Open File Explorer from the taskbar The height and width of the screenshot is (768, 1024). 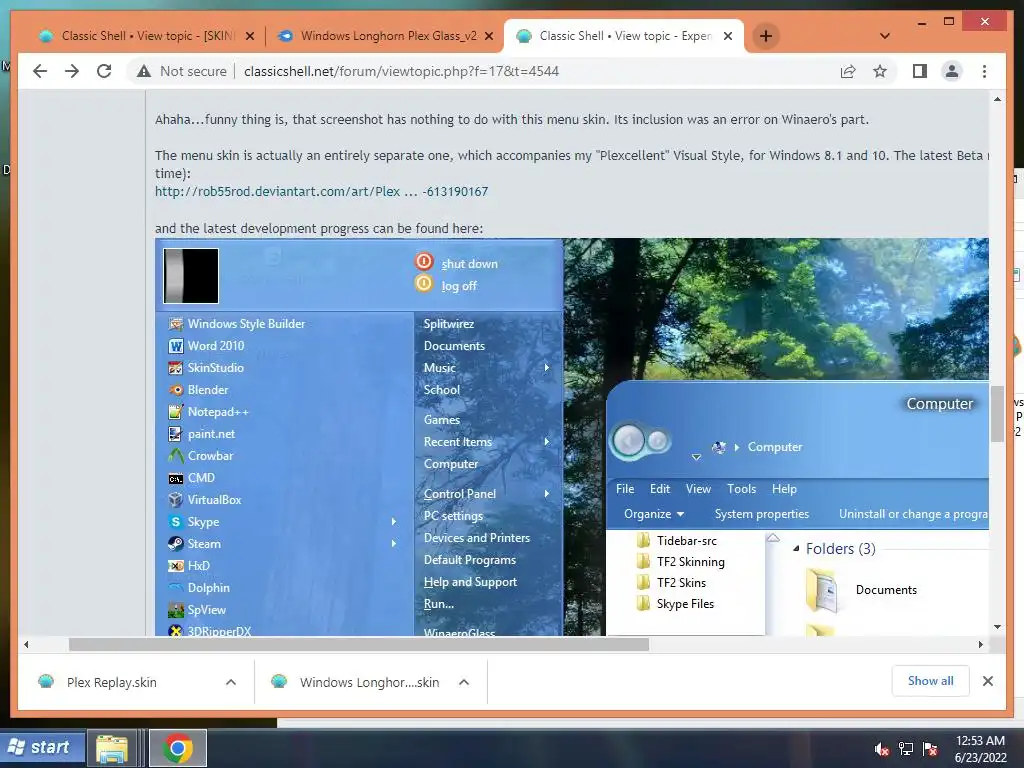(x=112, y=748)
